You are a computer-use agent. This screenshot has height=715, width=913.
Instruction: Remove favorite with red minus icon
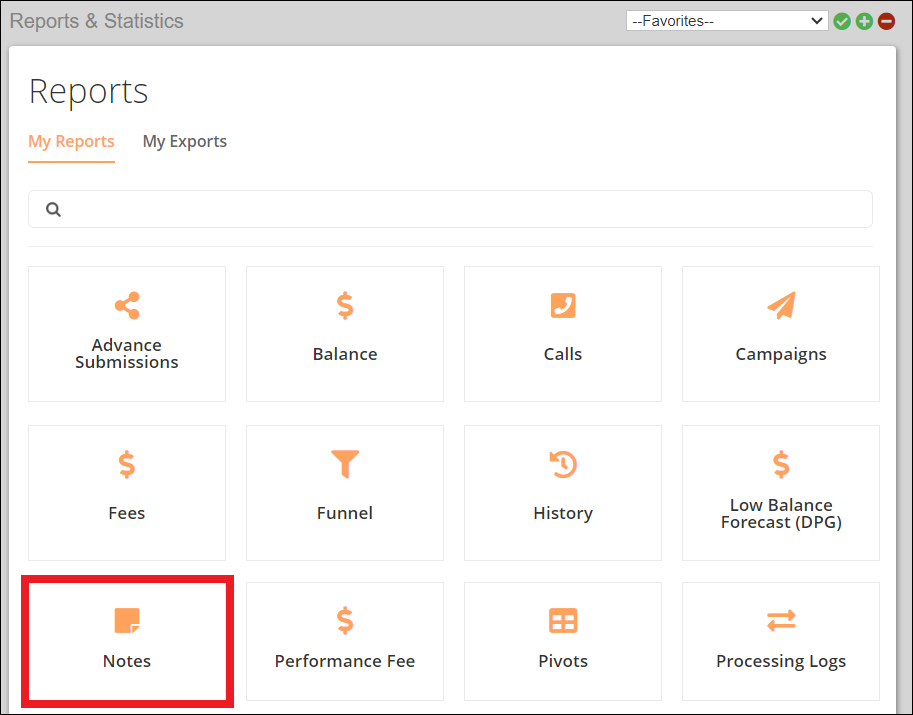pyautogui.click(x=886, y=21)
